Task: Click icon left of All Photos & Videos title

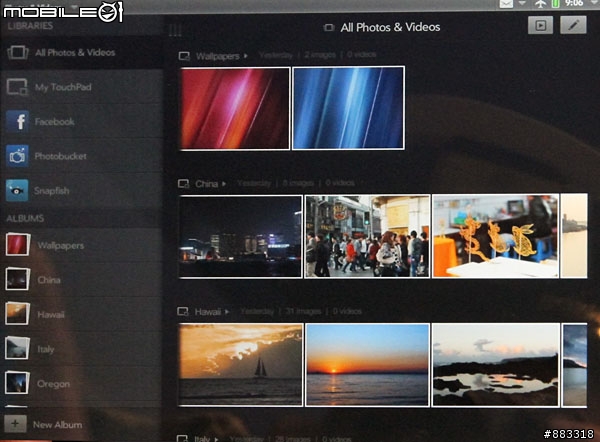Action: coord(329,28)
